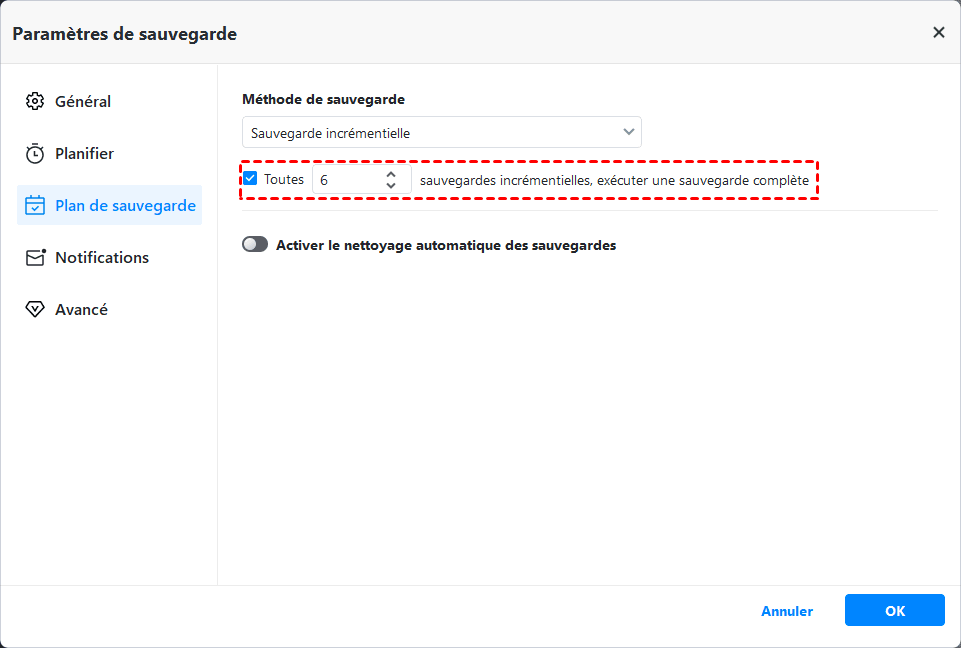Click the Avancé diamond icon
Image resolution: width=961 pixels, height=648 pixels.
coord(35,309)
